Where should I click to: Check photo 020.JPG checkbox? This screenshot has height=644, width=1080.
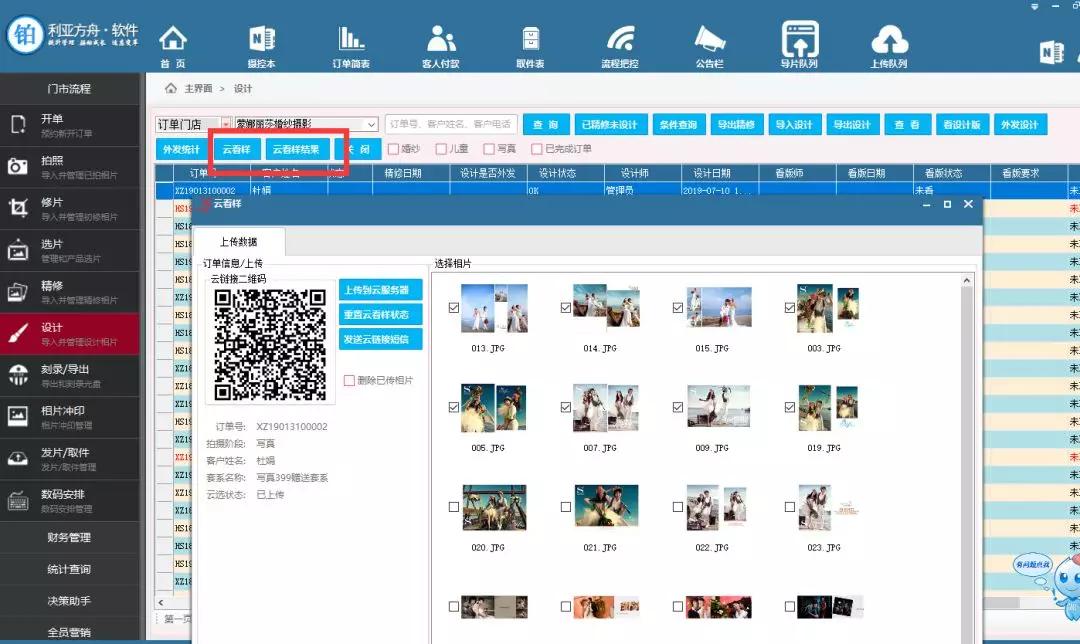coord(453,507)
